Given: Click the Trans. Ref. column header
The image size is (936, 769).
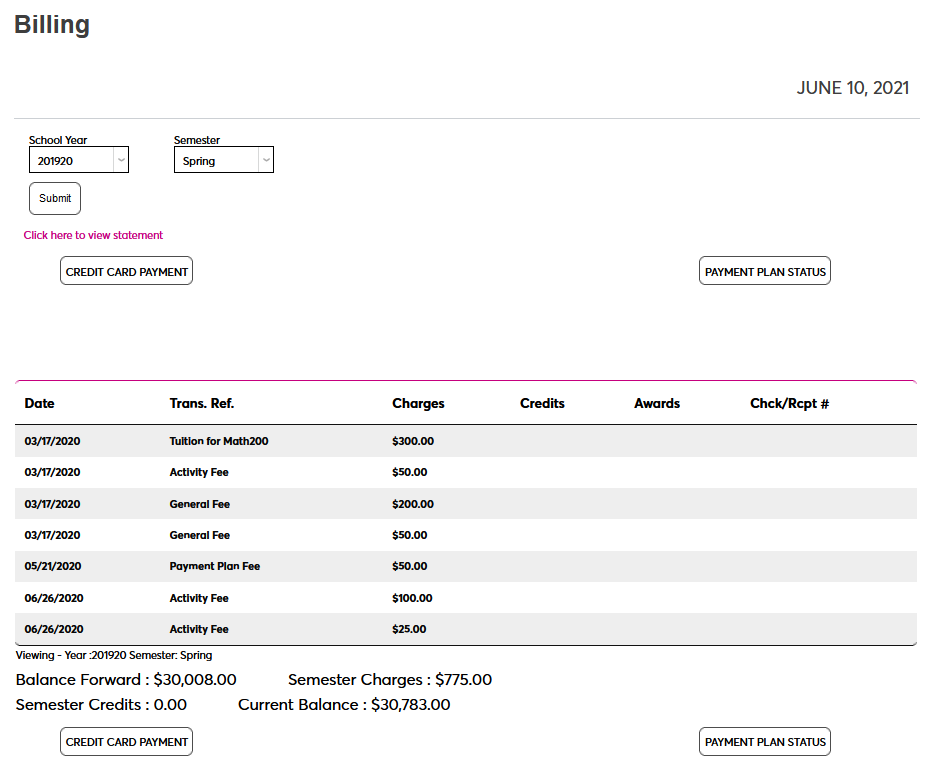Looking at the screenshot, I should point(202,403).
